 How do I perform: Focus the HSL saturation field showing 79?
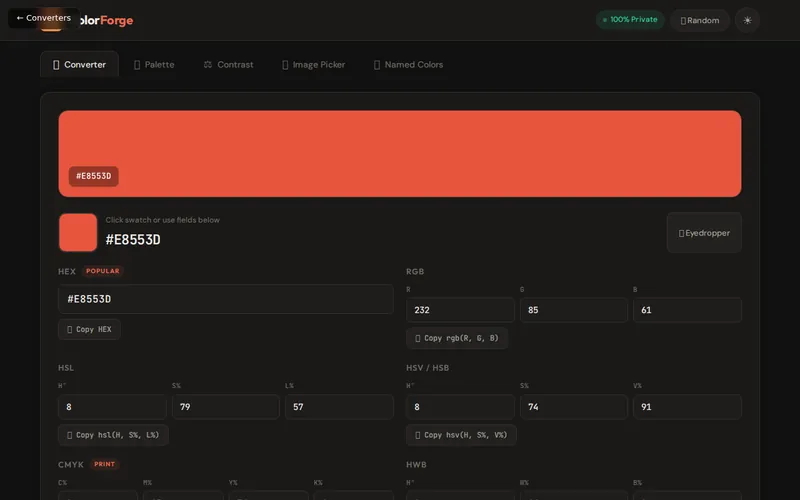click(226, 407)
